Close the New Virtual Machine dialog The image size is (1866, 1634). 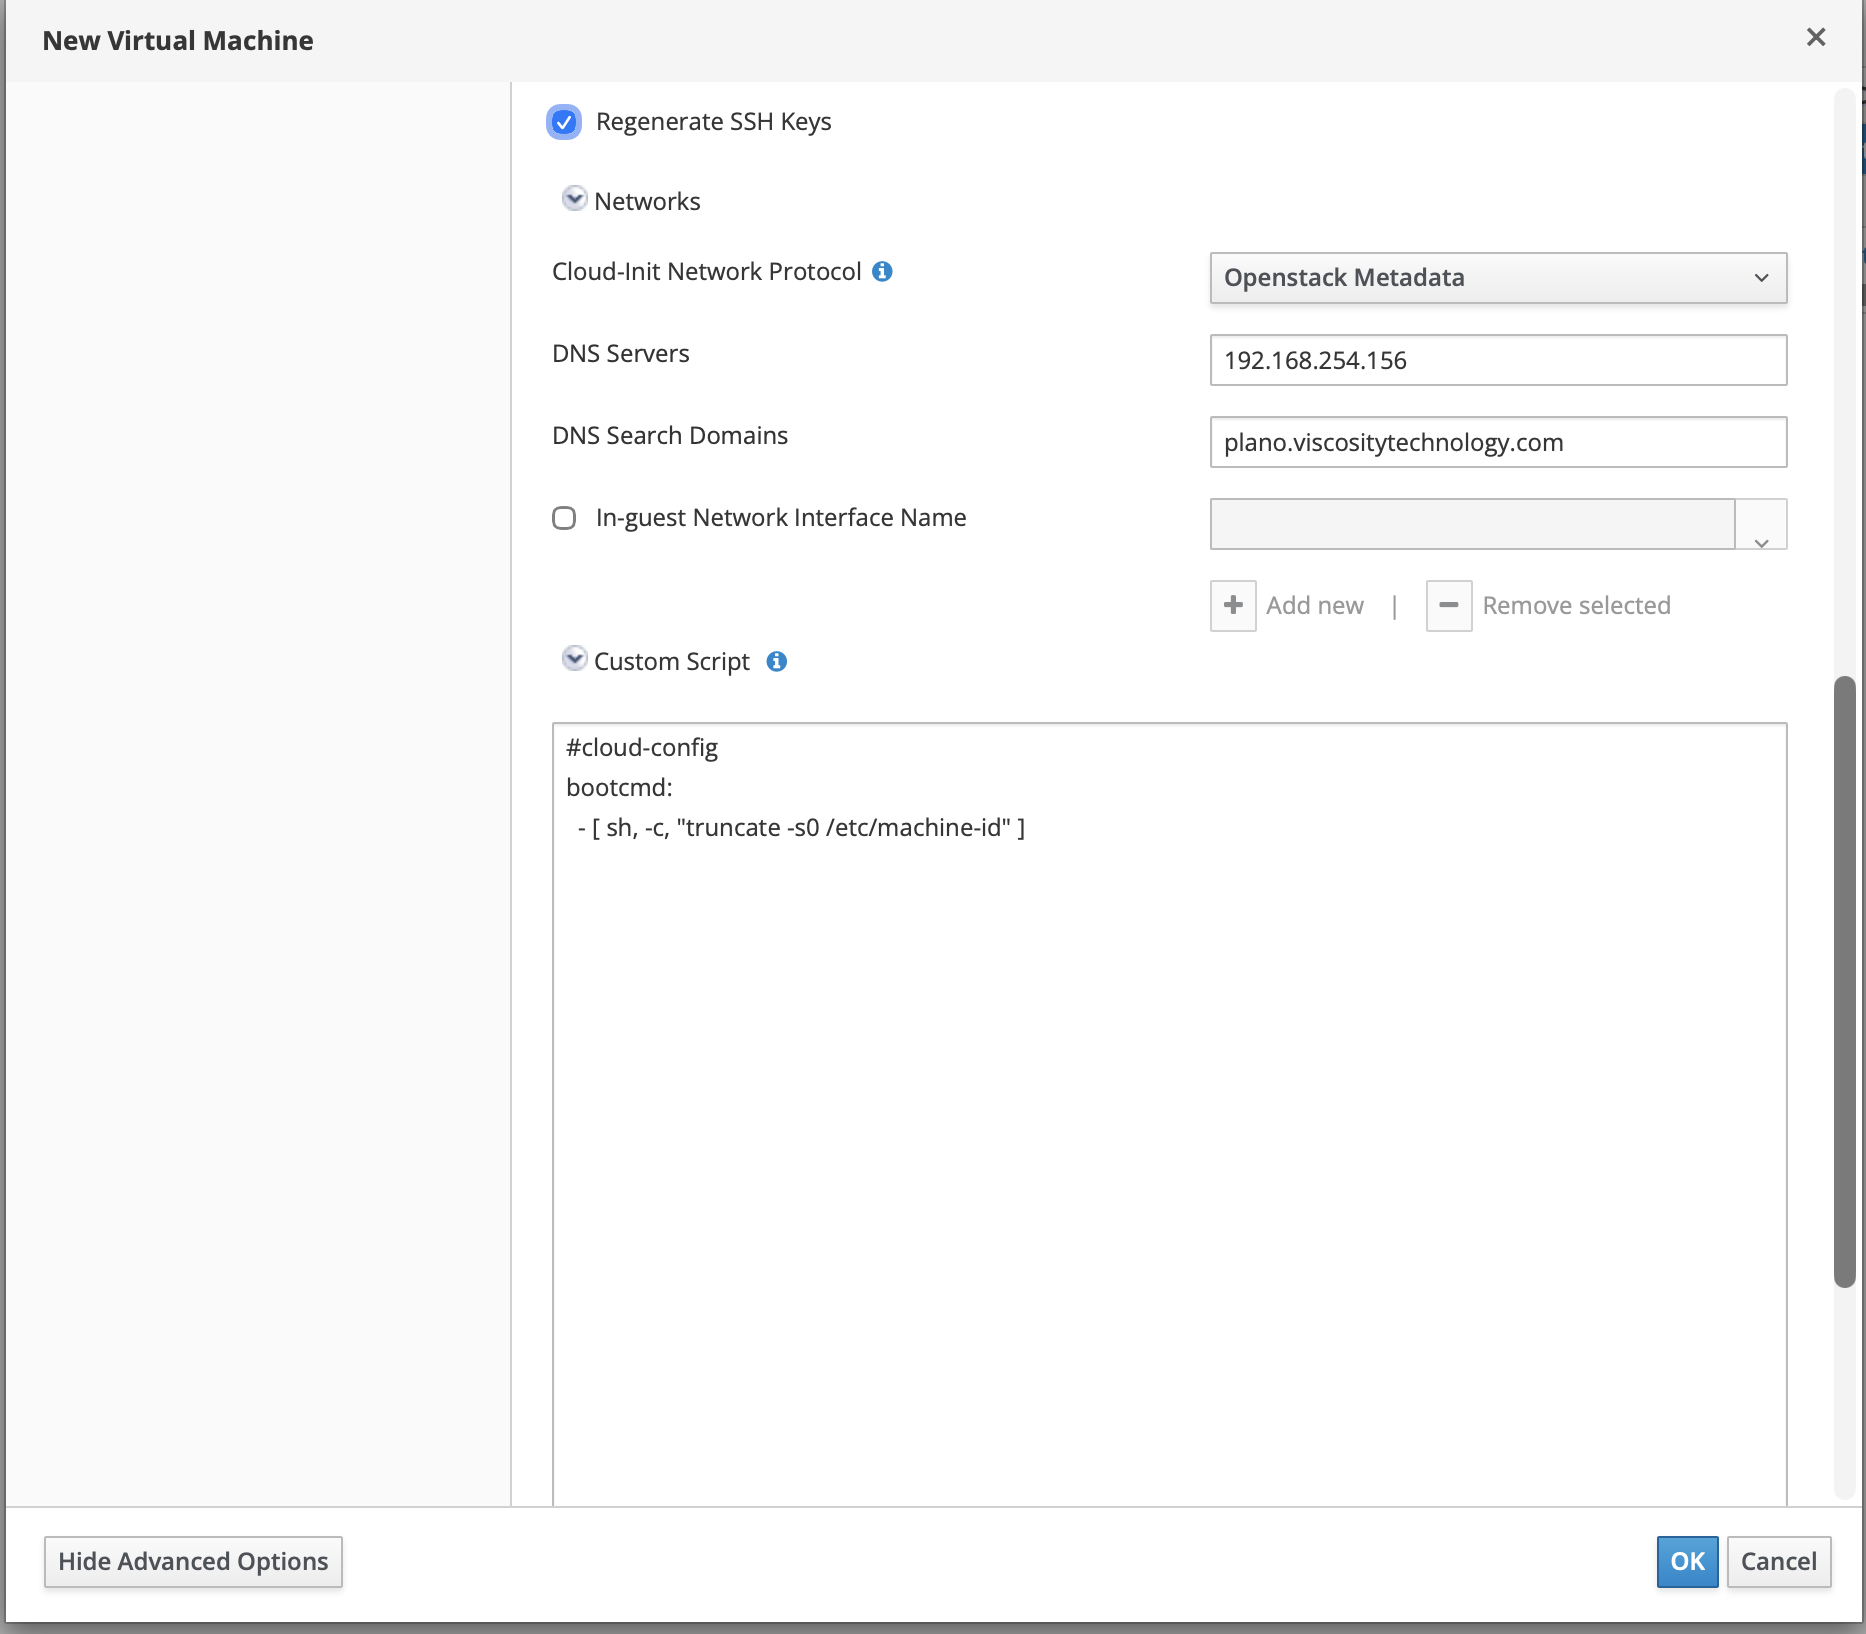(x=1816, y=37)
